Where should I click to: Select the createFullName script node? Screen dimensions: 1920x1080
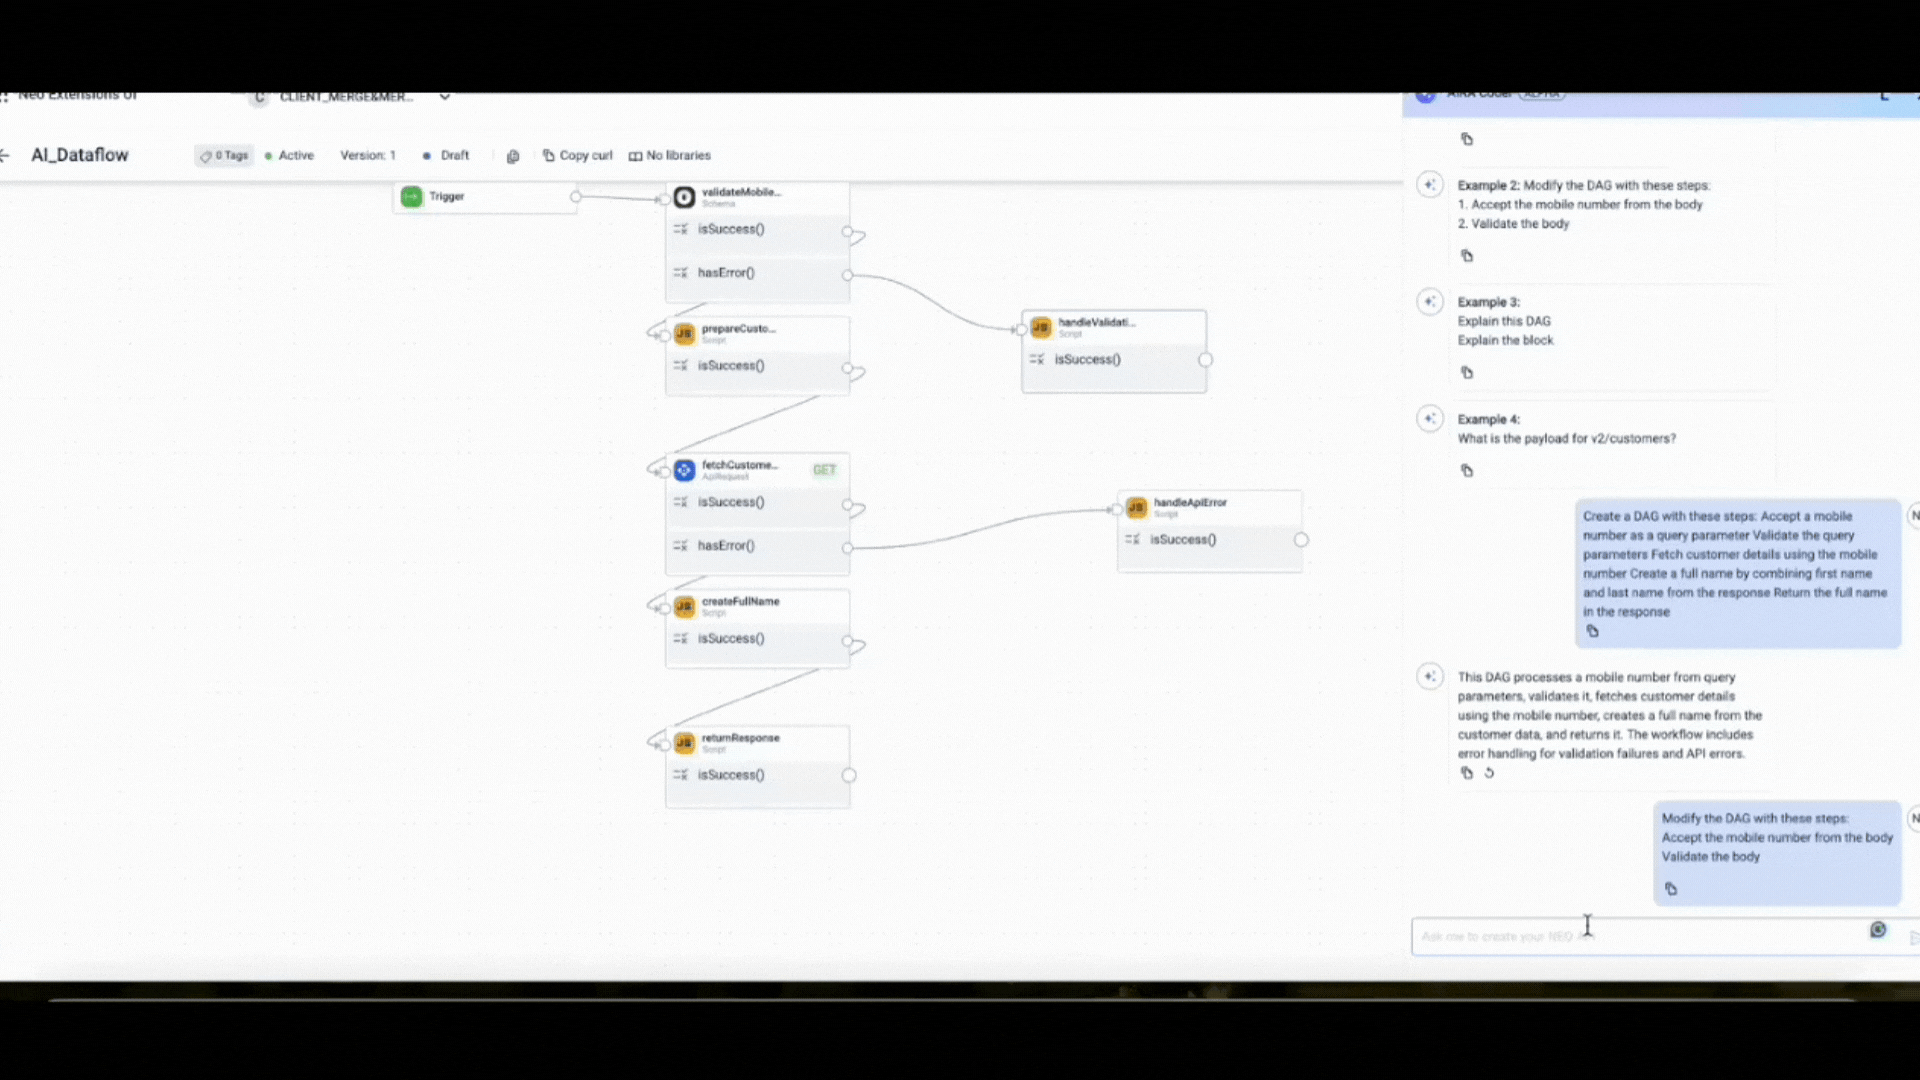(740, 603)
